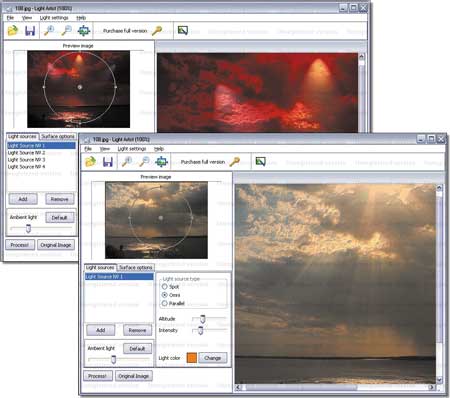This screenshot has height=398, width=450.
Task: Zoom in magnifier in back window toolbar
Action: click(x=49, y=30)
